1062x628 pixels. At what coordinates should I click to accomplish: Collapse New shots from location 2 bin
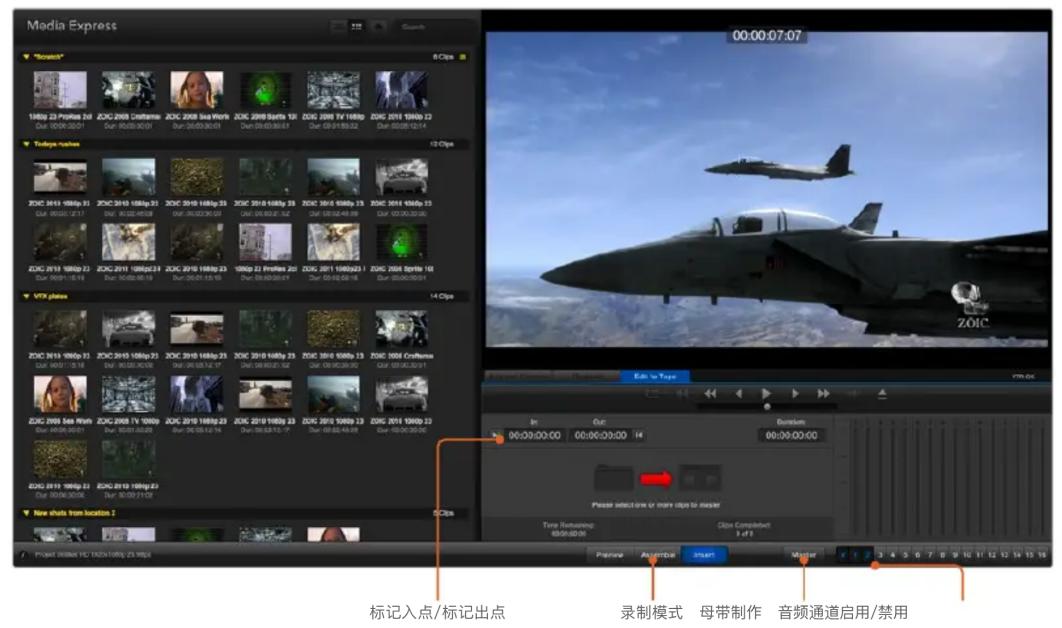tap(26, 514)
